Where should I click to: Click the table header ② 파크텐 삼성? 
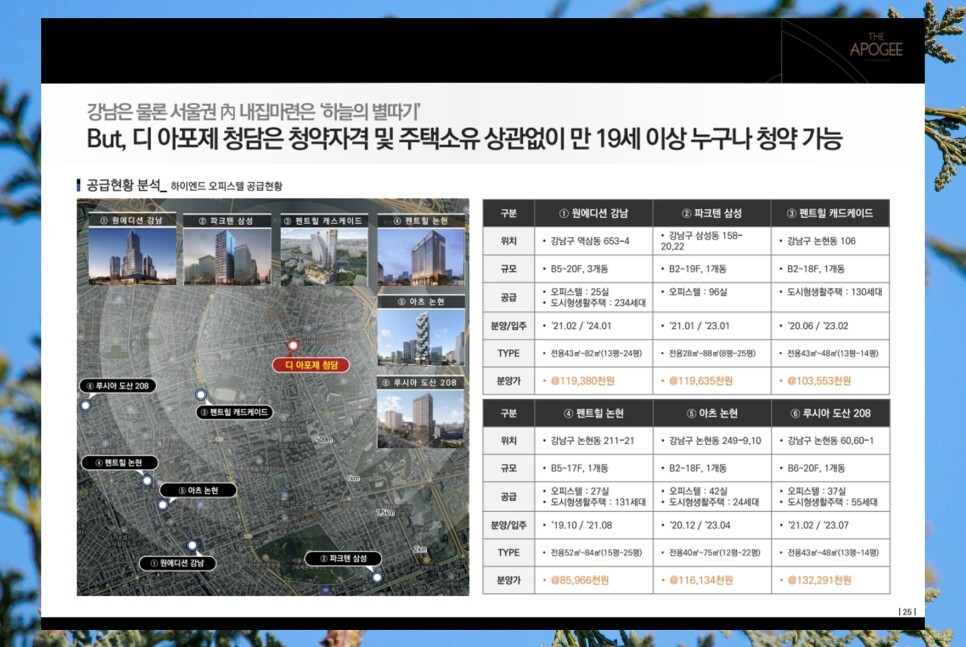[x=712, y=213]
